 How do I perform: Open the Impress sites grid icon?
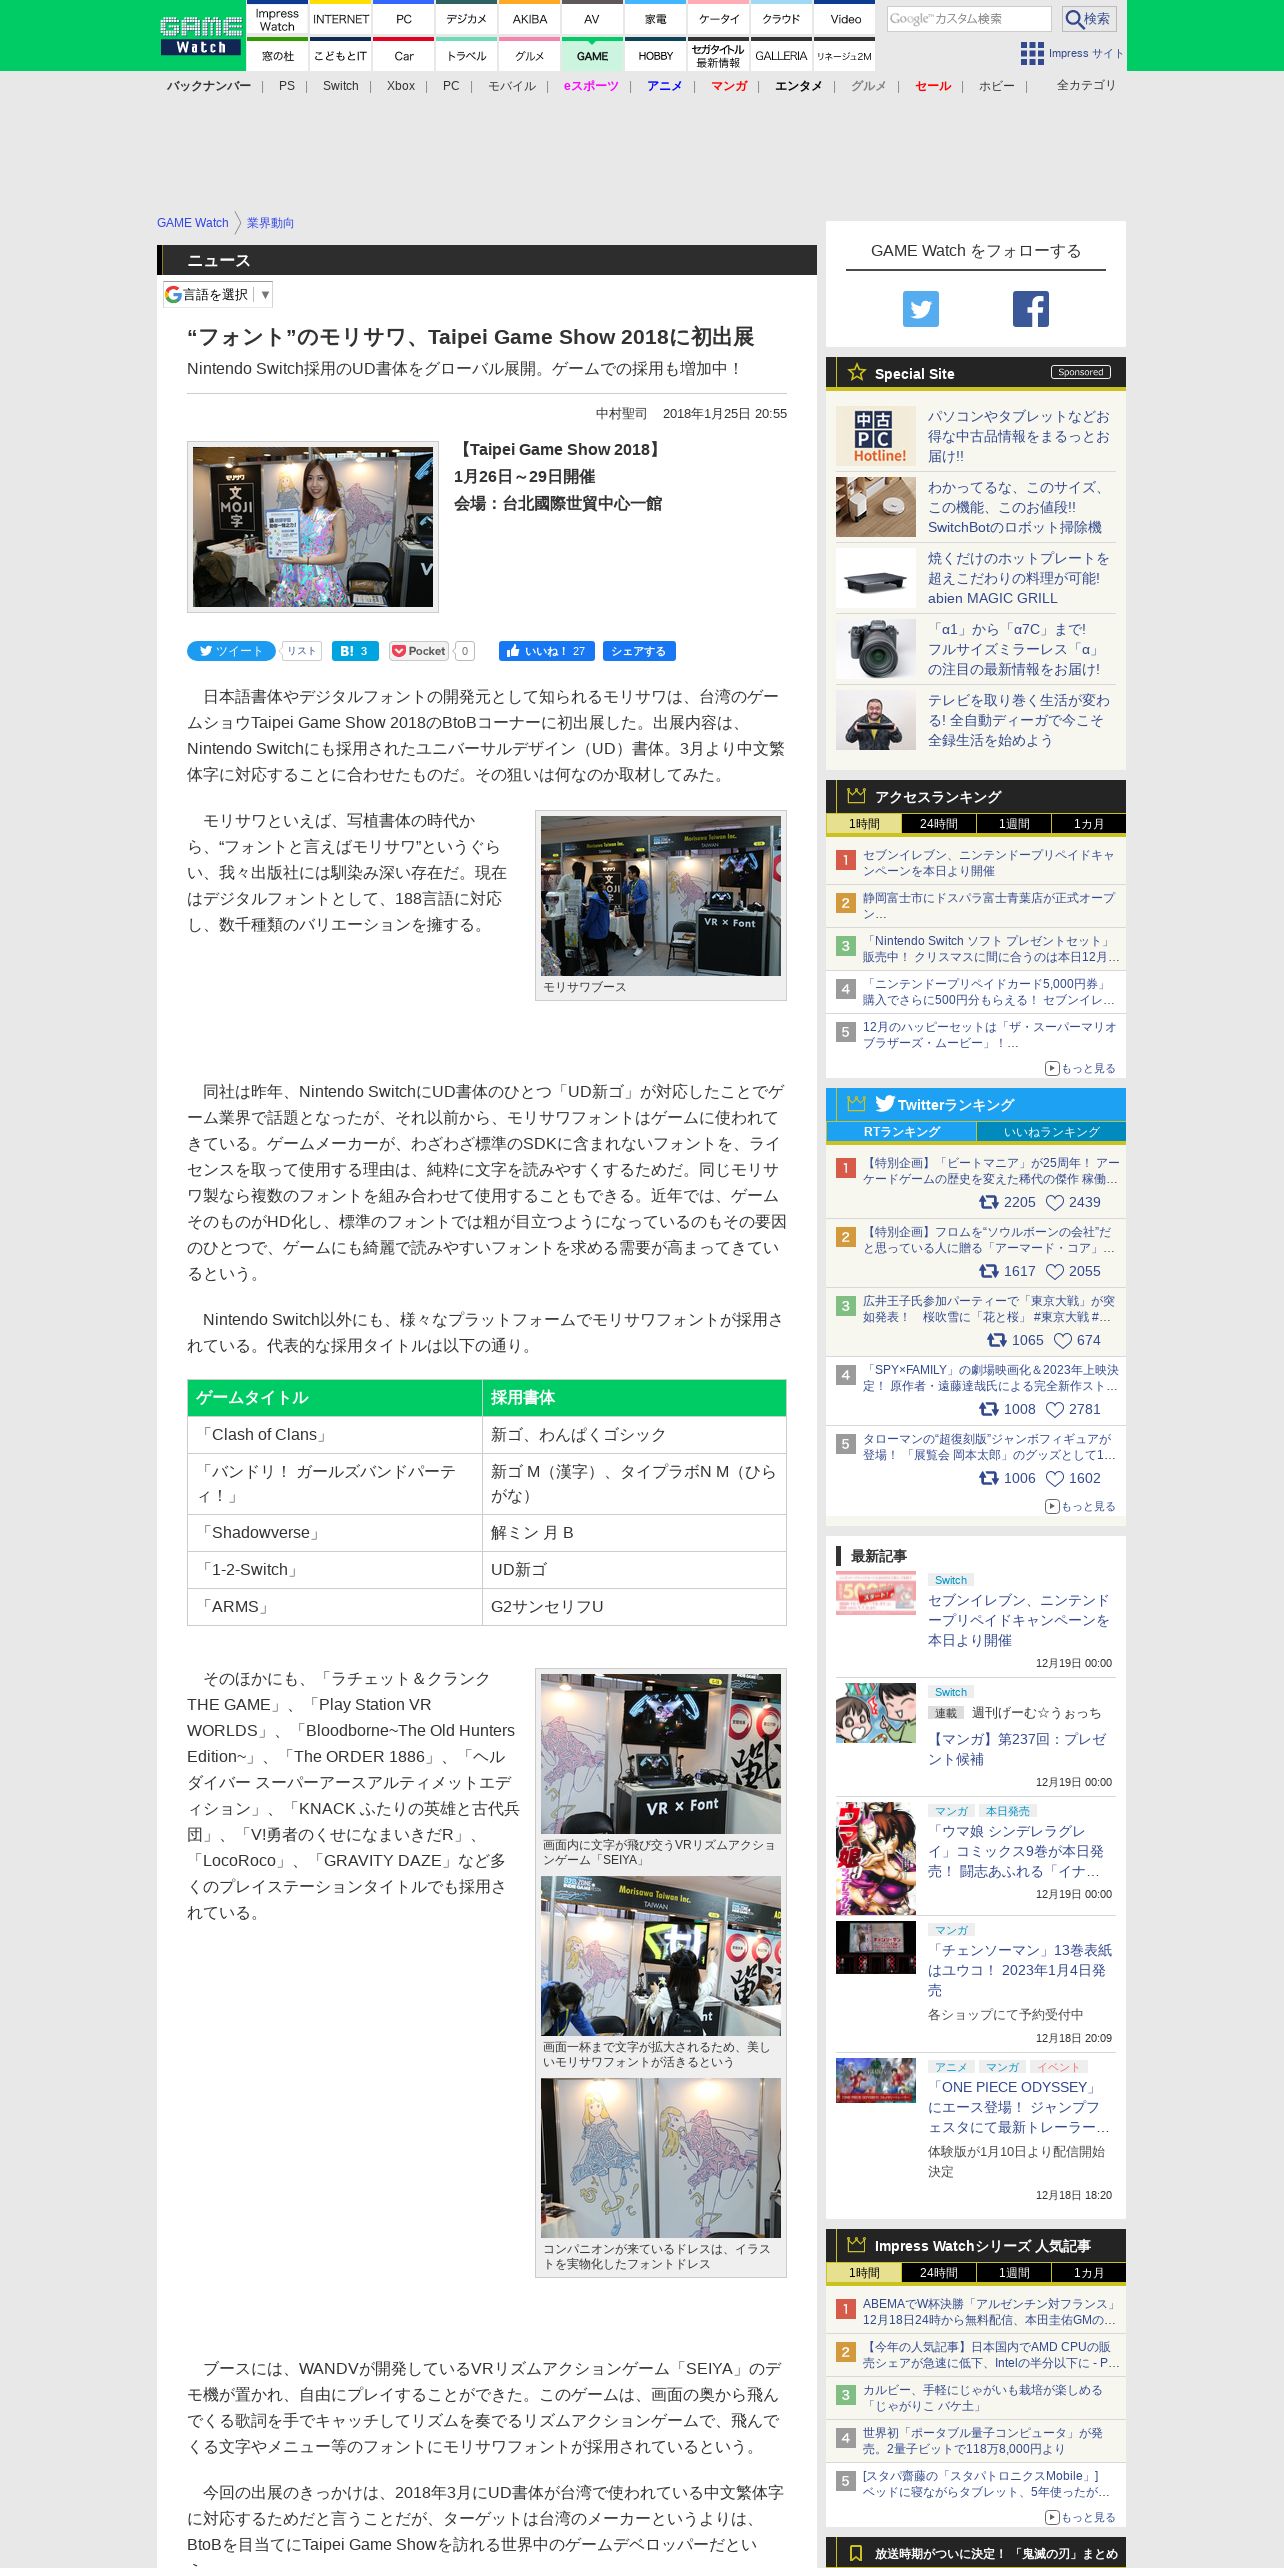point(1032,53)
